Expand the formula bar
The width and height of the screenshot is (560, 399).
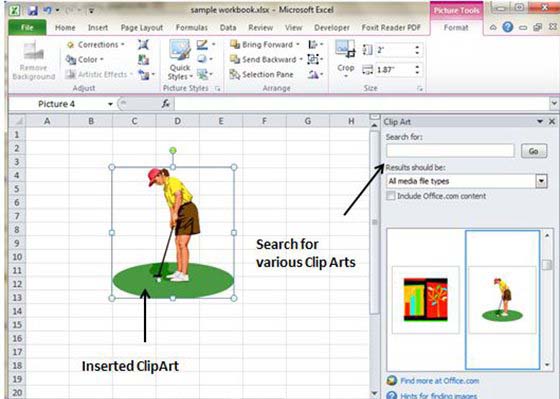554,103
